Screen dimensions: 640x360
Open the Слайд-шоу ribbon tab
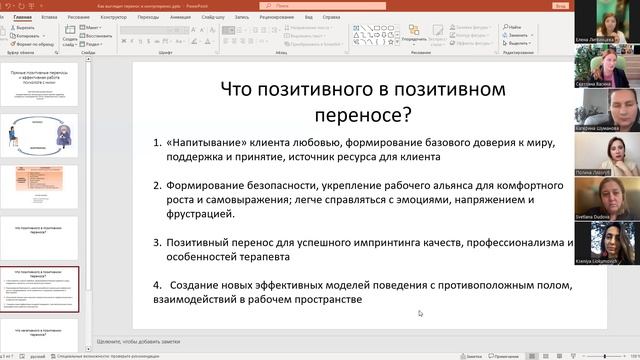click(x=213, y=17)
